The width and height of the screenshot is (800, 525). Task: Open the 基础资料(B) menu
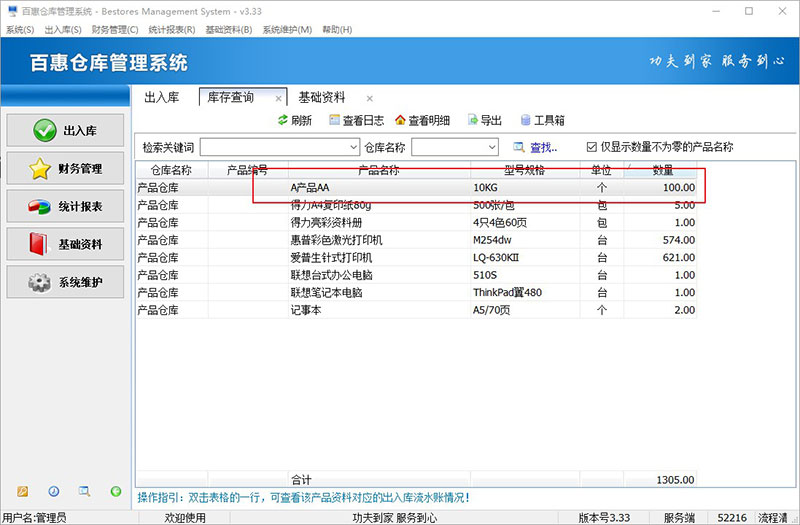[229, 30]
